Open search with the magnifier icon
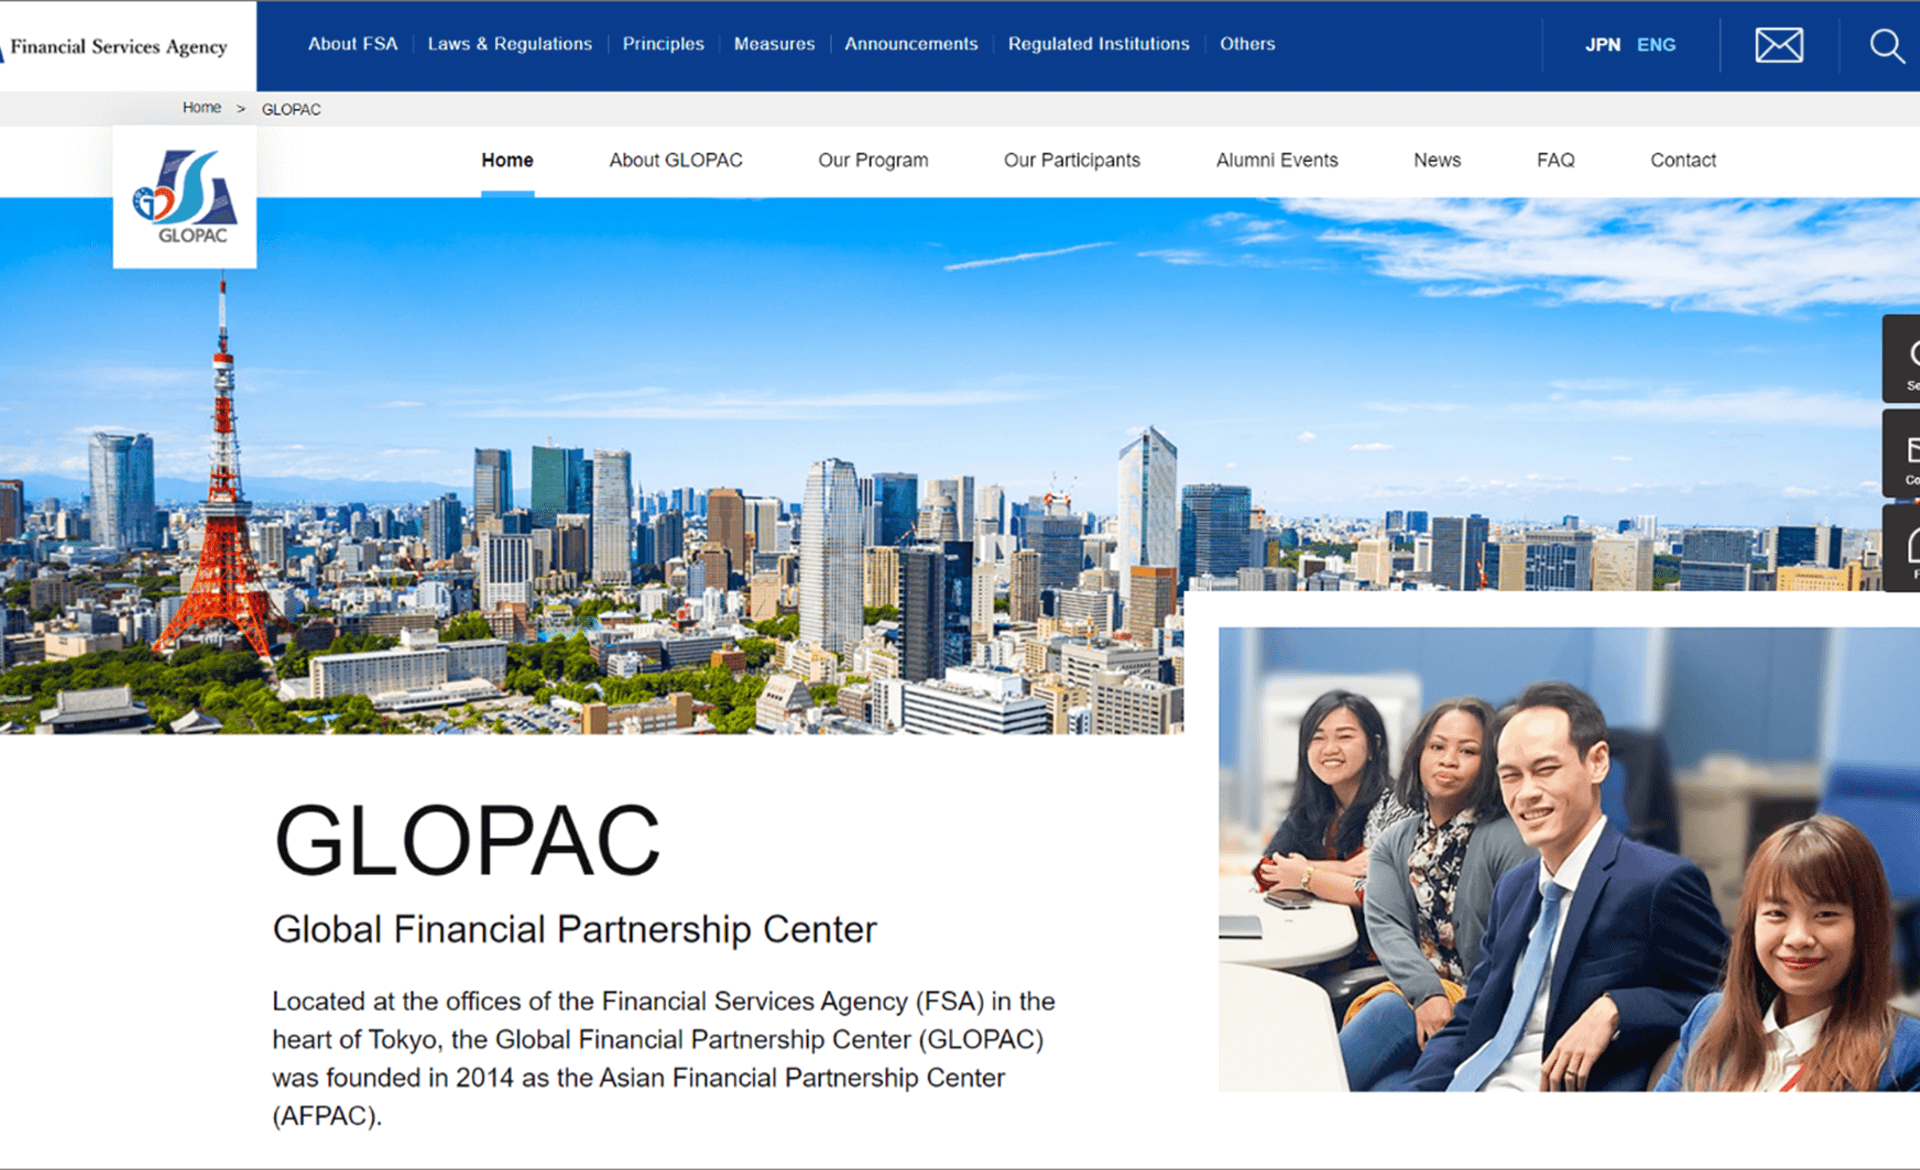1920x1170 pixels. pos(1886,45)
